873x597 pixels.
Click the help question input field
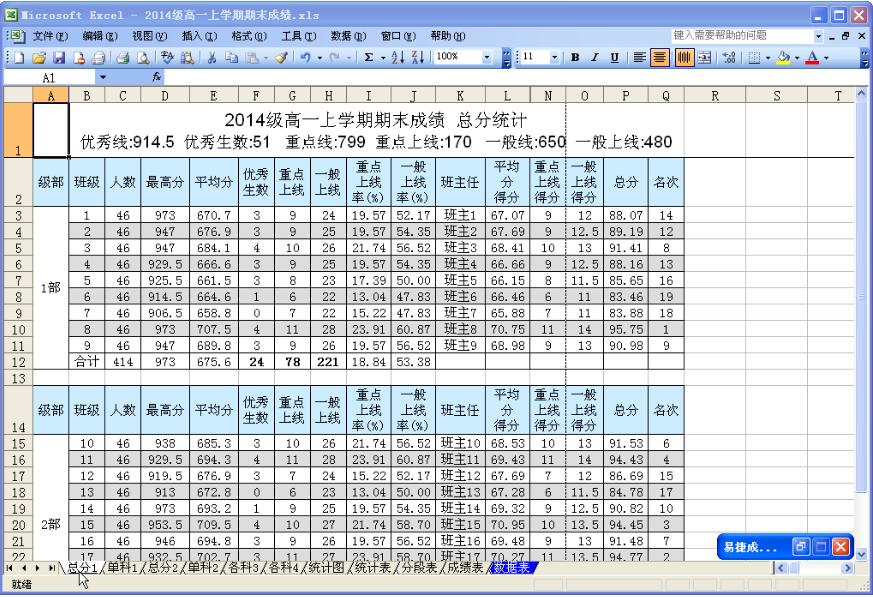click(742, 36)
